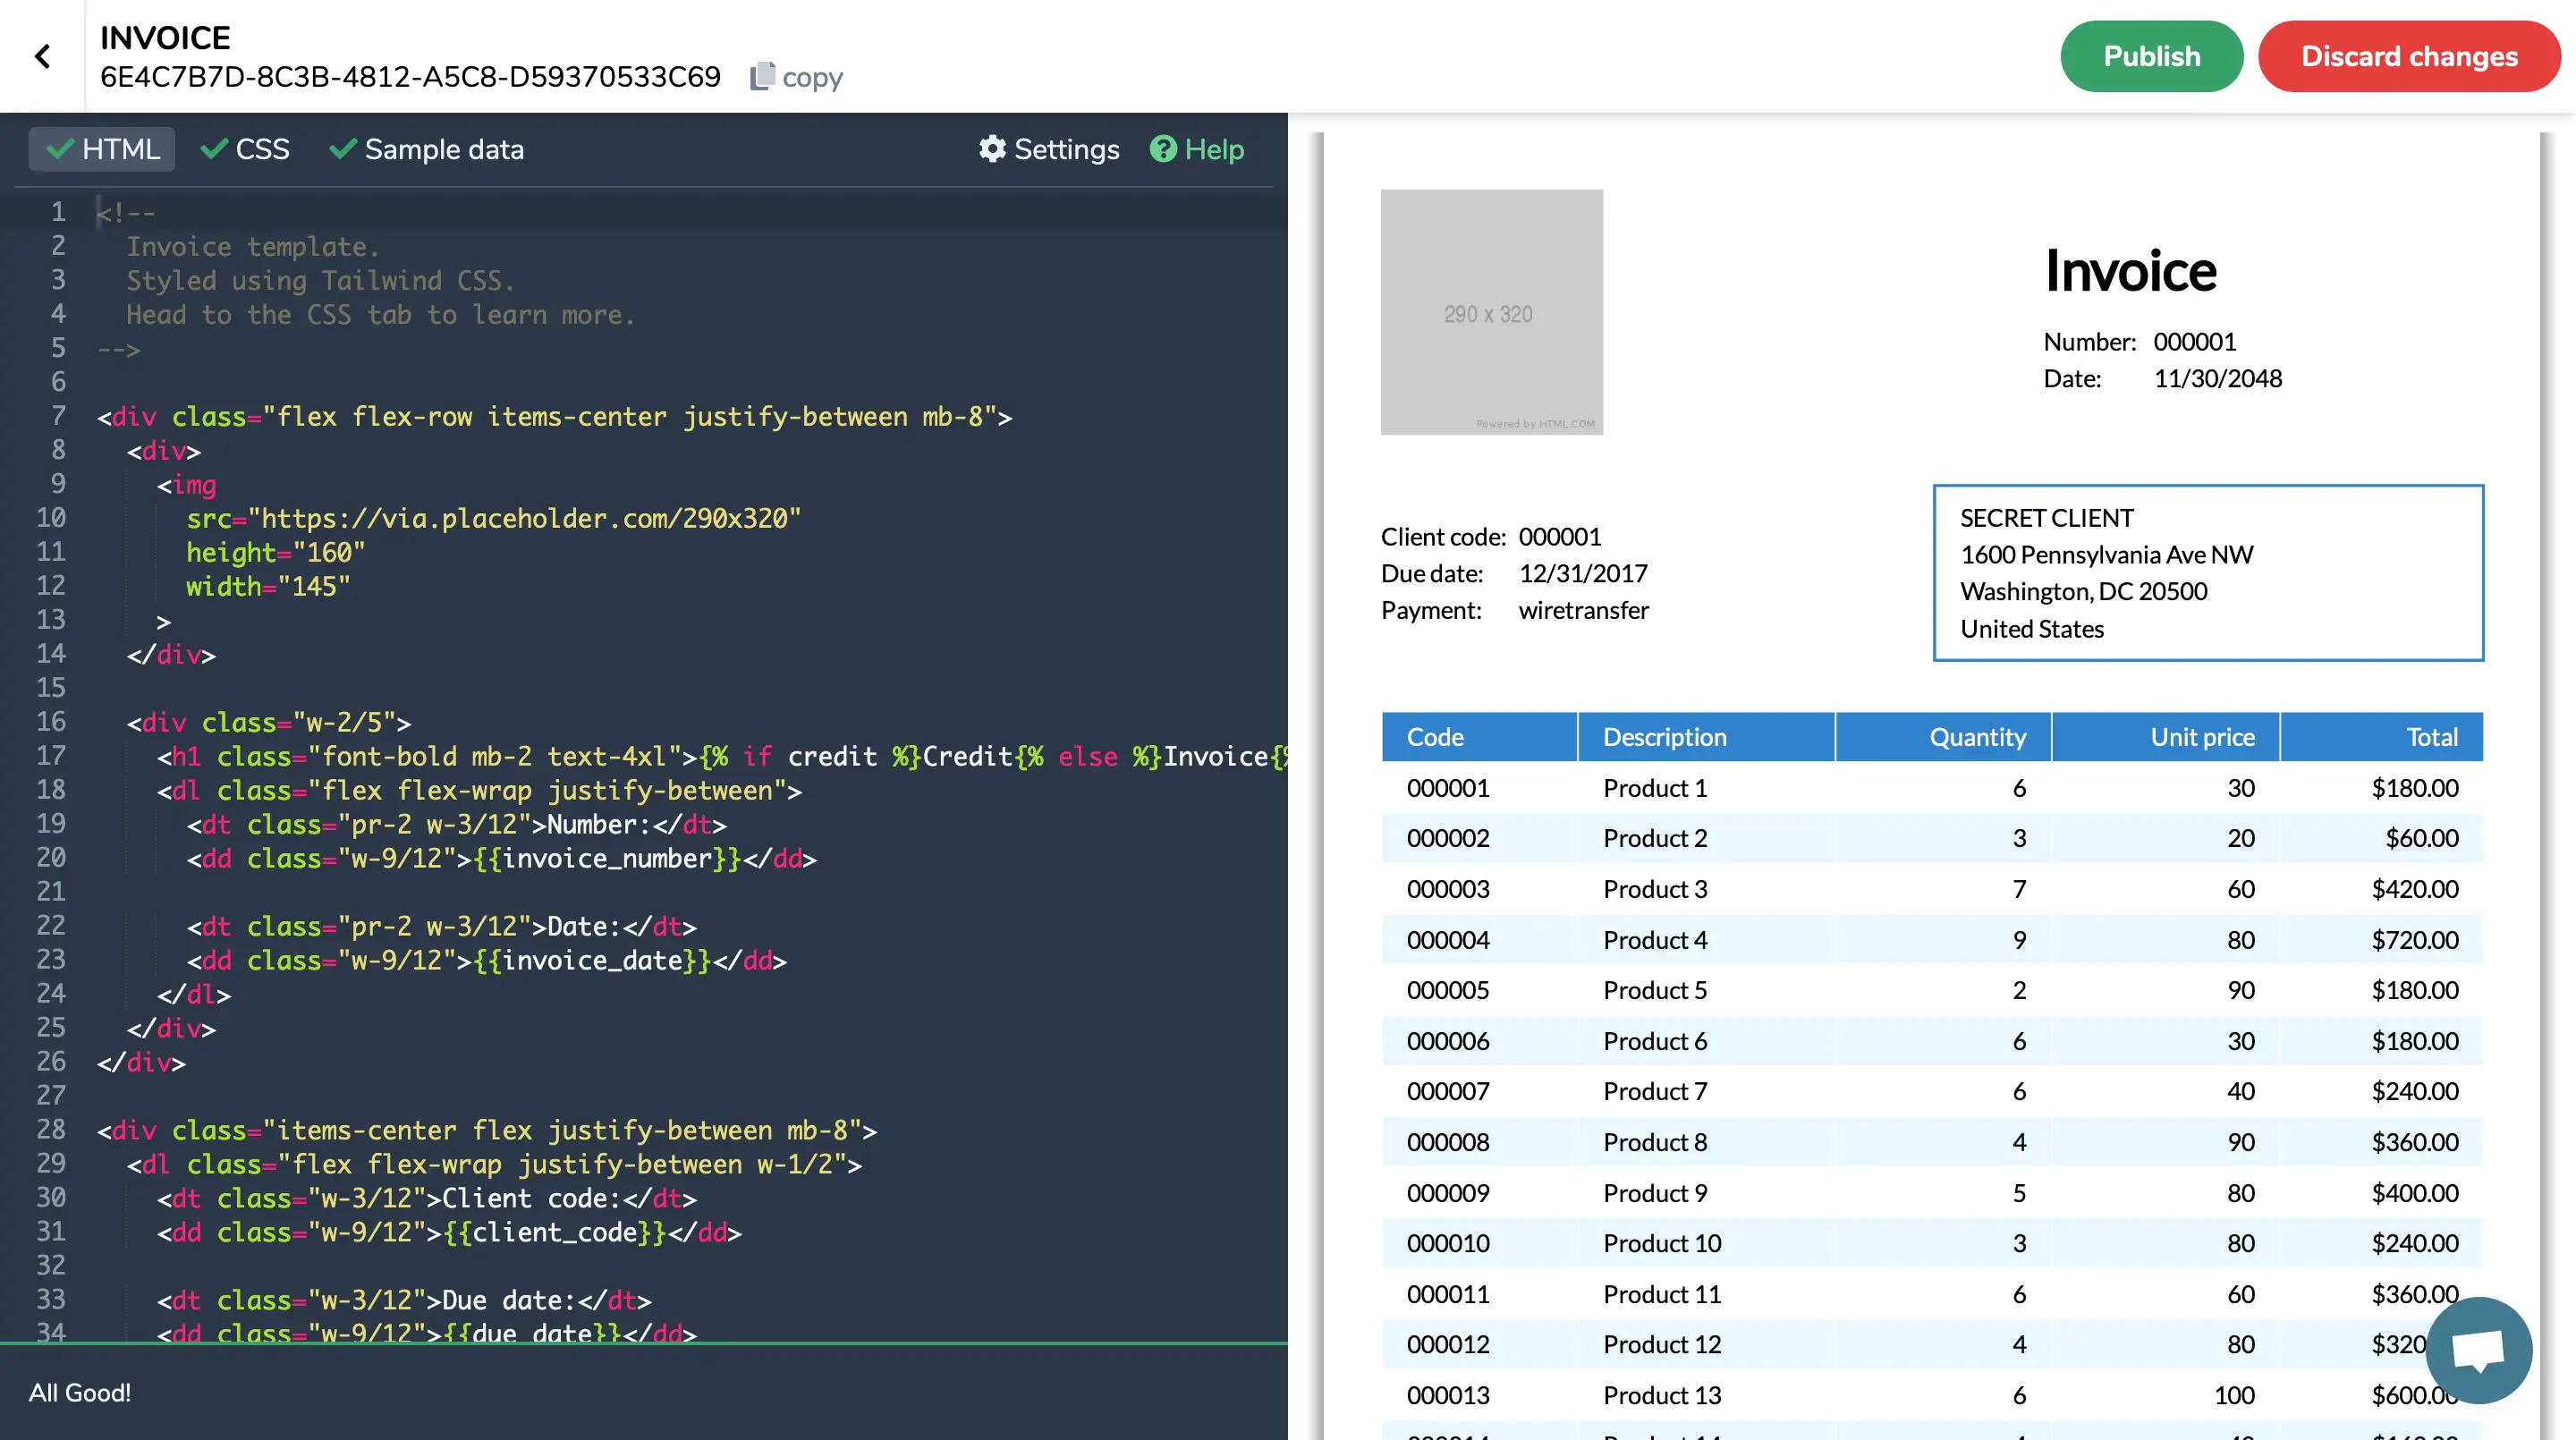Click the 290 x 320 placeholder image
Viewport: 2576px width, 1440px height.
click(x=1491, y=312)
